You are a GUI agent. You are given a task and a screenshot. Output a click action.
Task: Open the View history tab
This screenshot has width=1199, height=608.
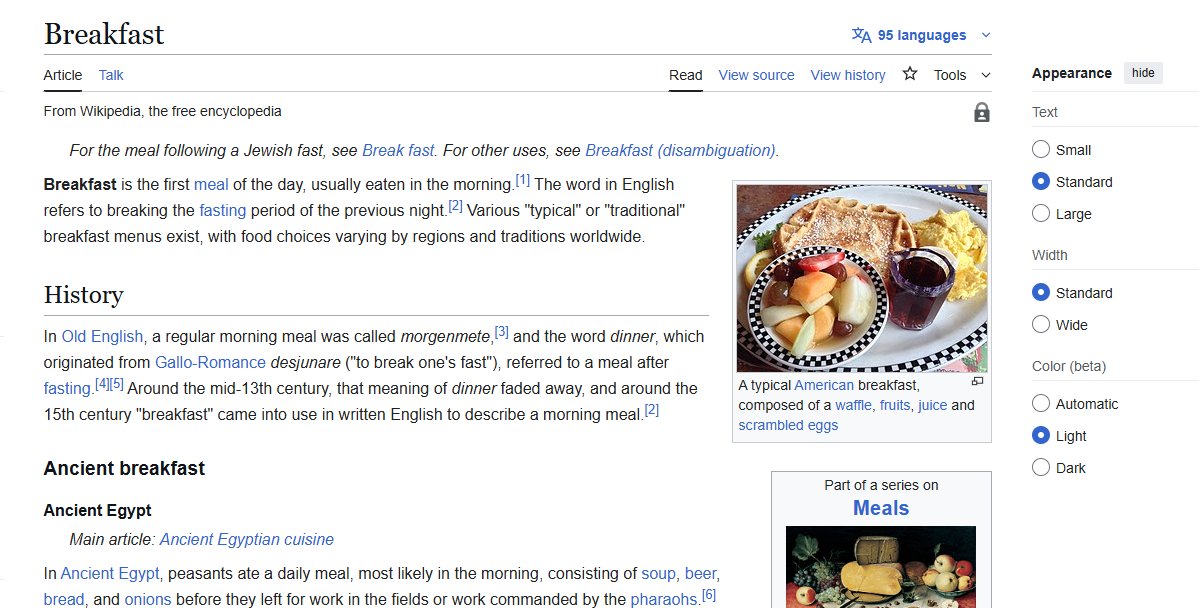point(847,74)
